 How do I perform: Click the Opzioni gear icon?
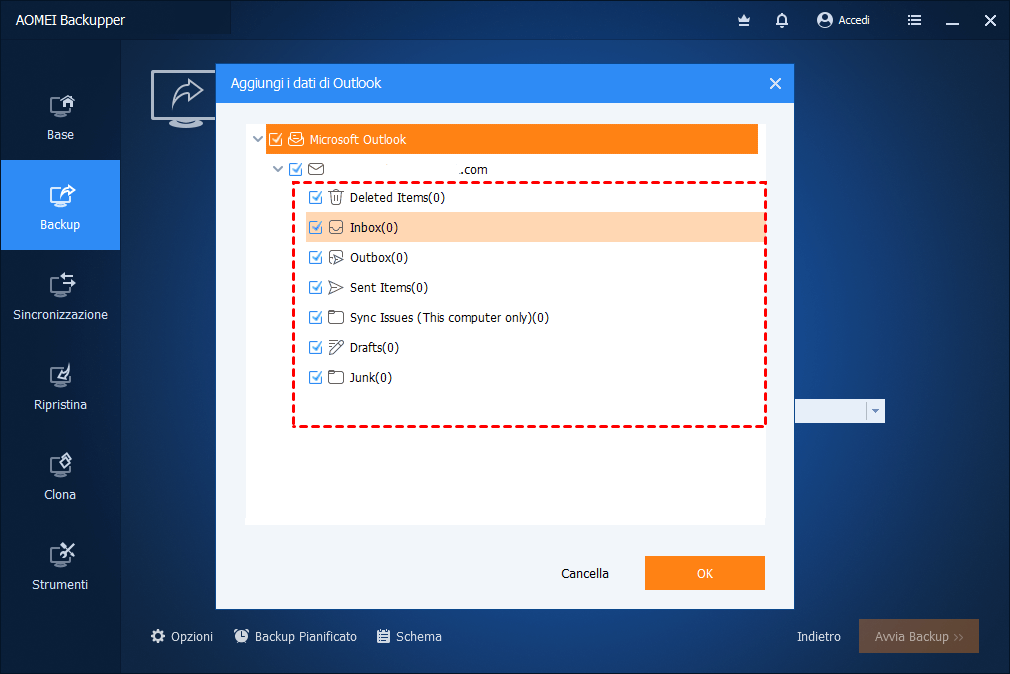tap(158, 636)
